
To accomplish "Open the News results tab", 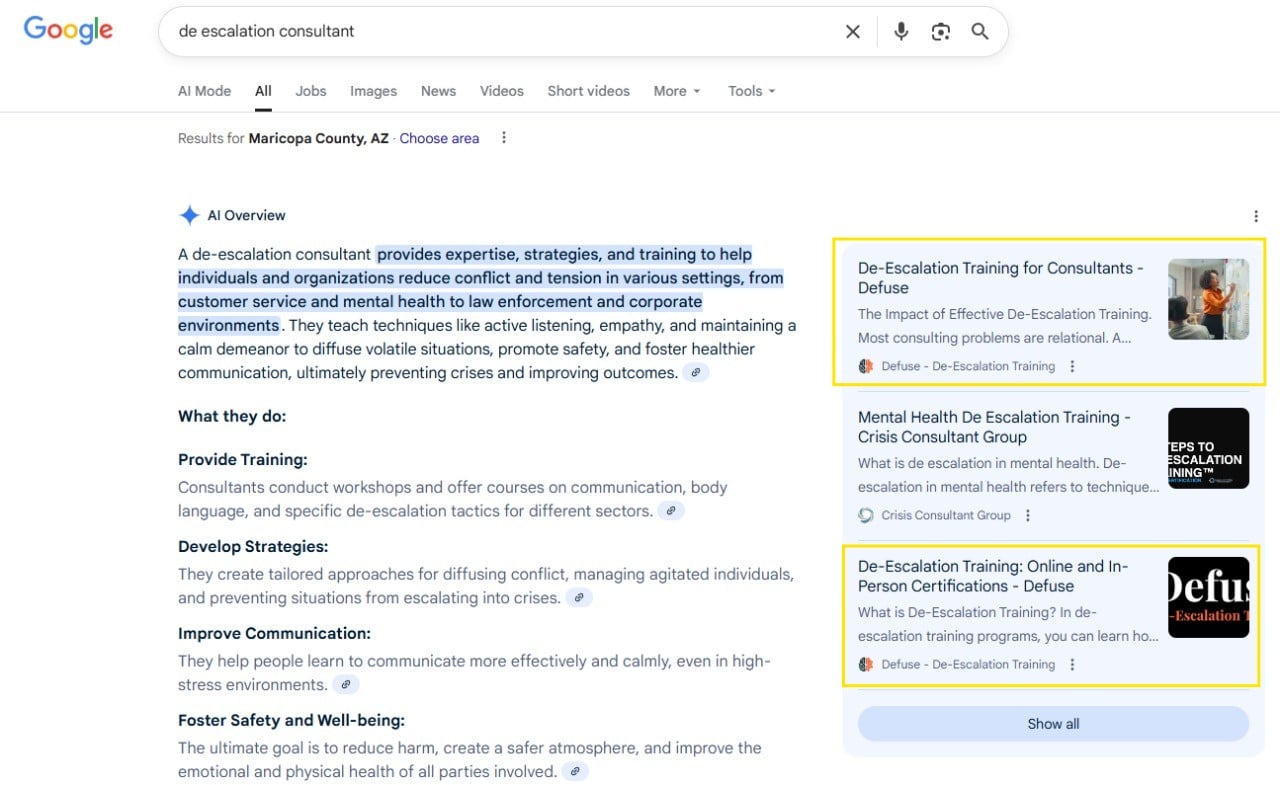I will tap(438, 91).
